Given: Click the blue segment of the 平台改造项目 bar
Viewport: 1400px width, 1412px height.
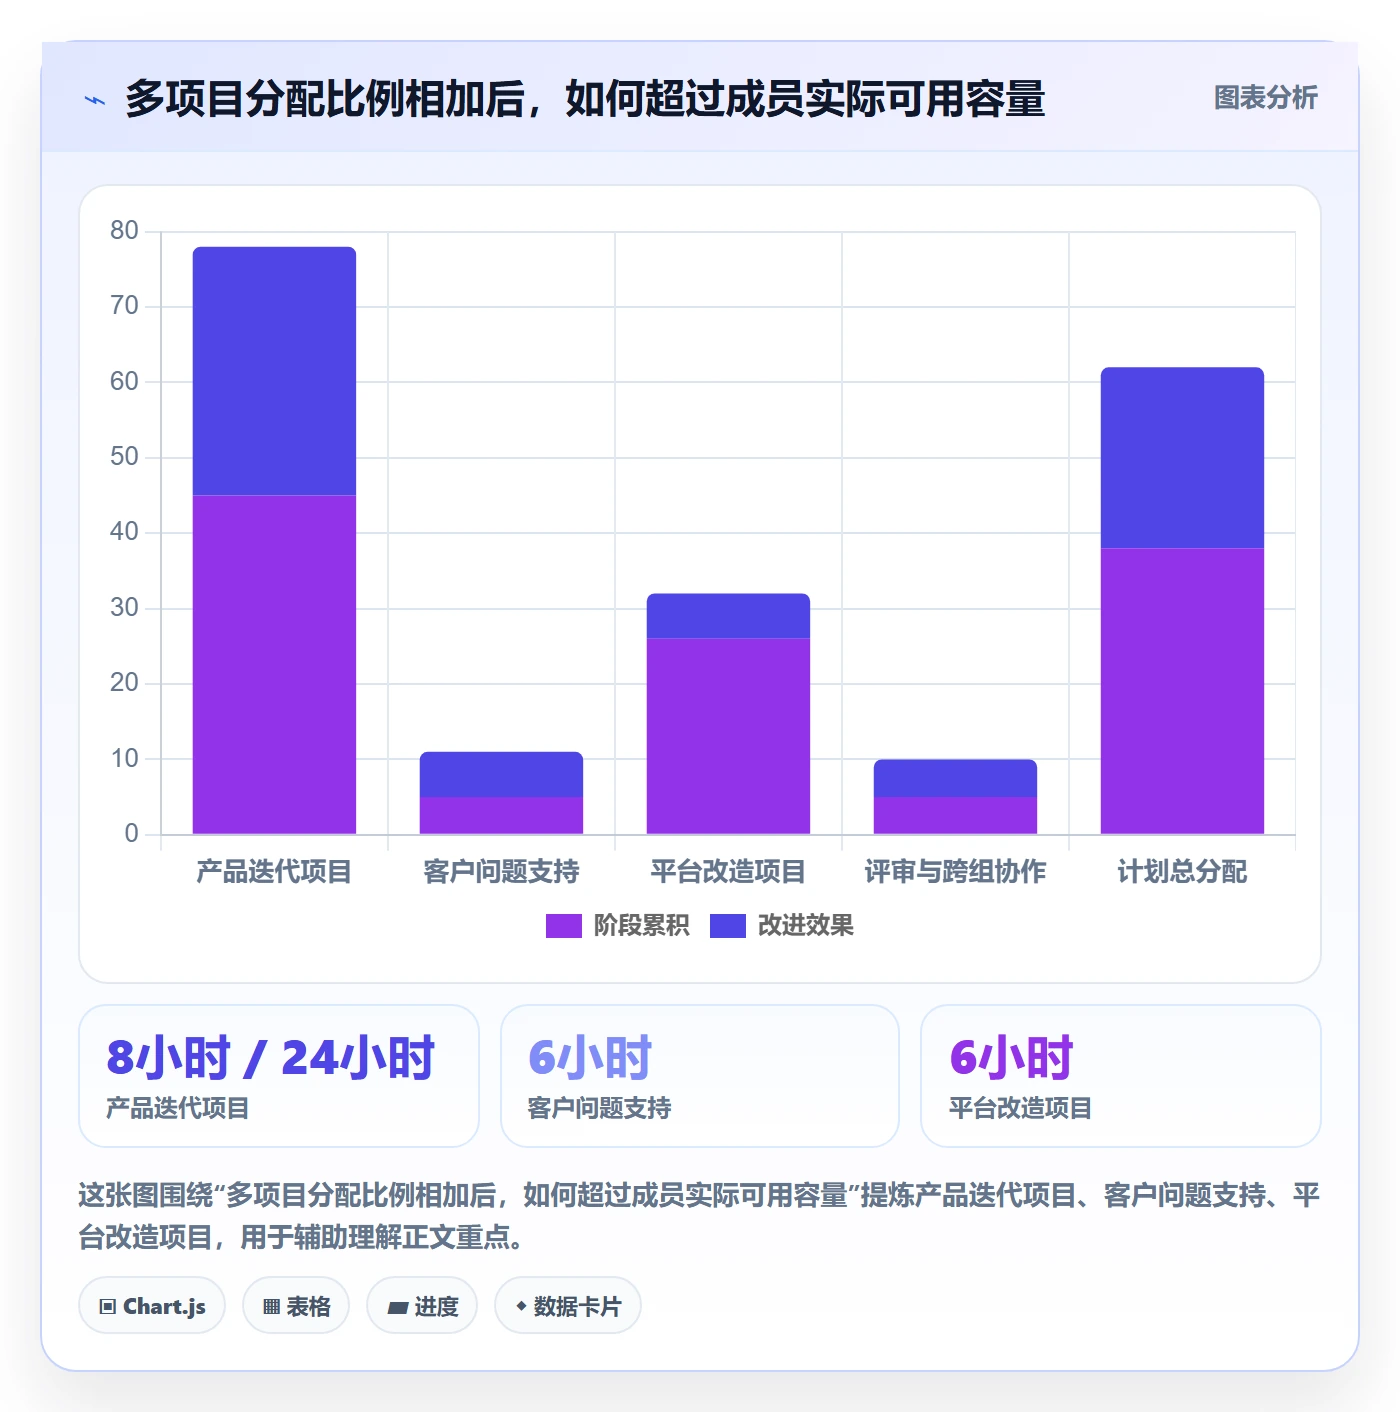Looking at the screenshot, I should (728, 616).
